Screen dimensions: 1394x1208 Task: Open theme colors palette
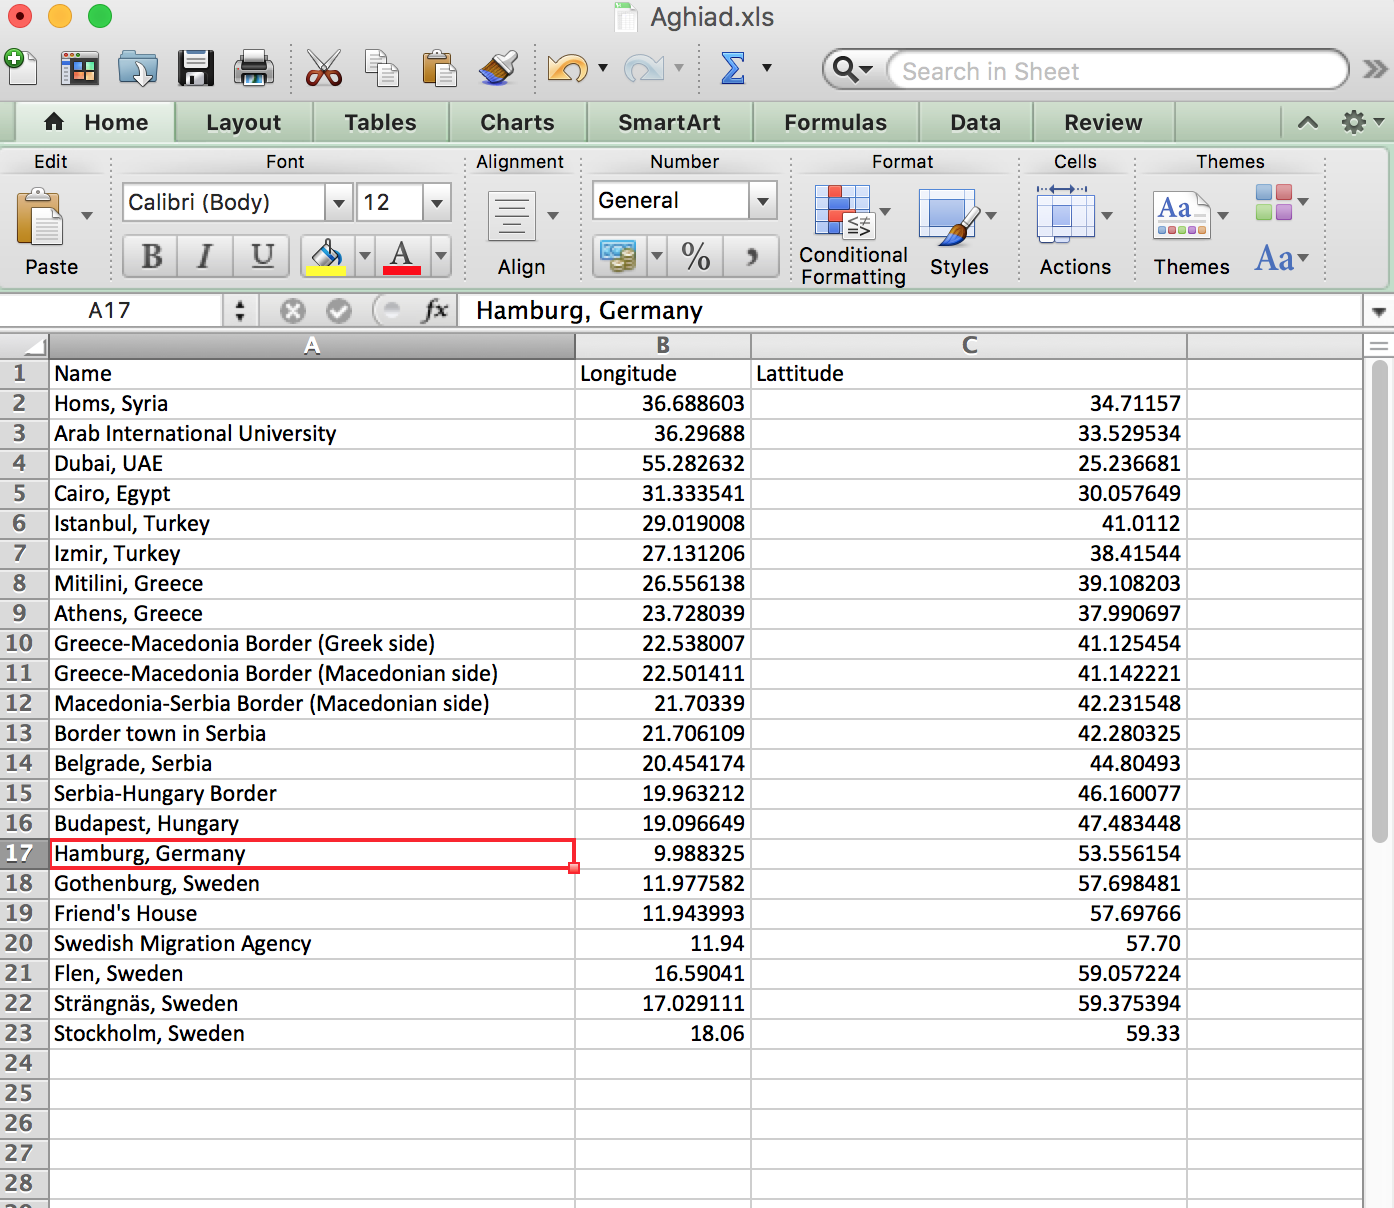click(x=1282, y=203)
